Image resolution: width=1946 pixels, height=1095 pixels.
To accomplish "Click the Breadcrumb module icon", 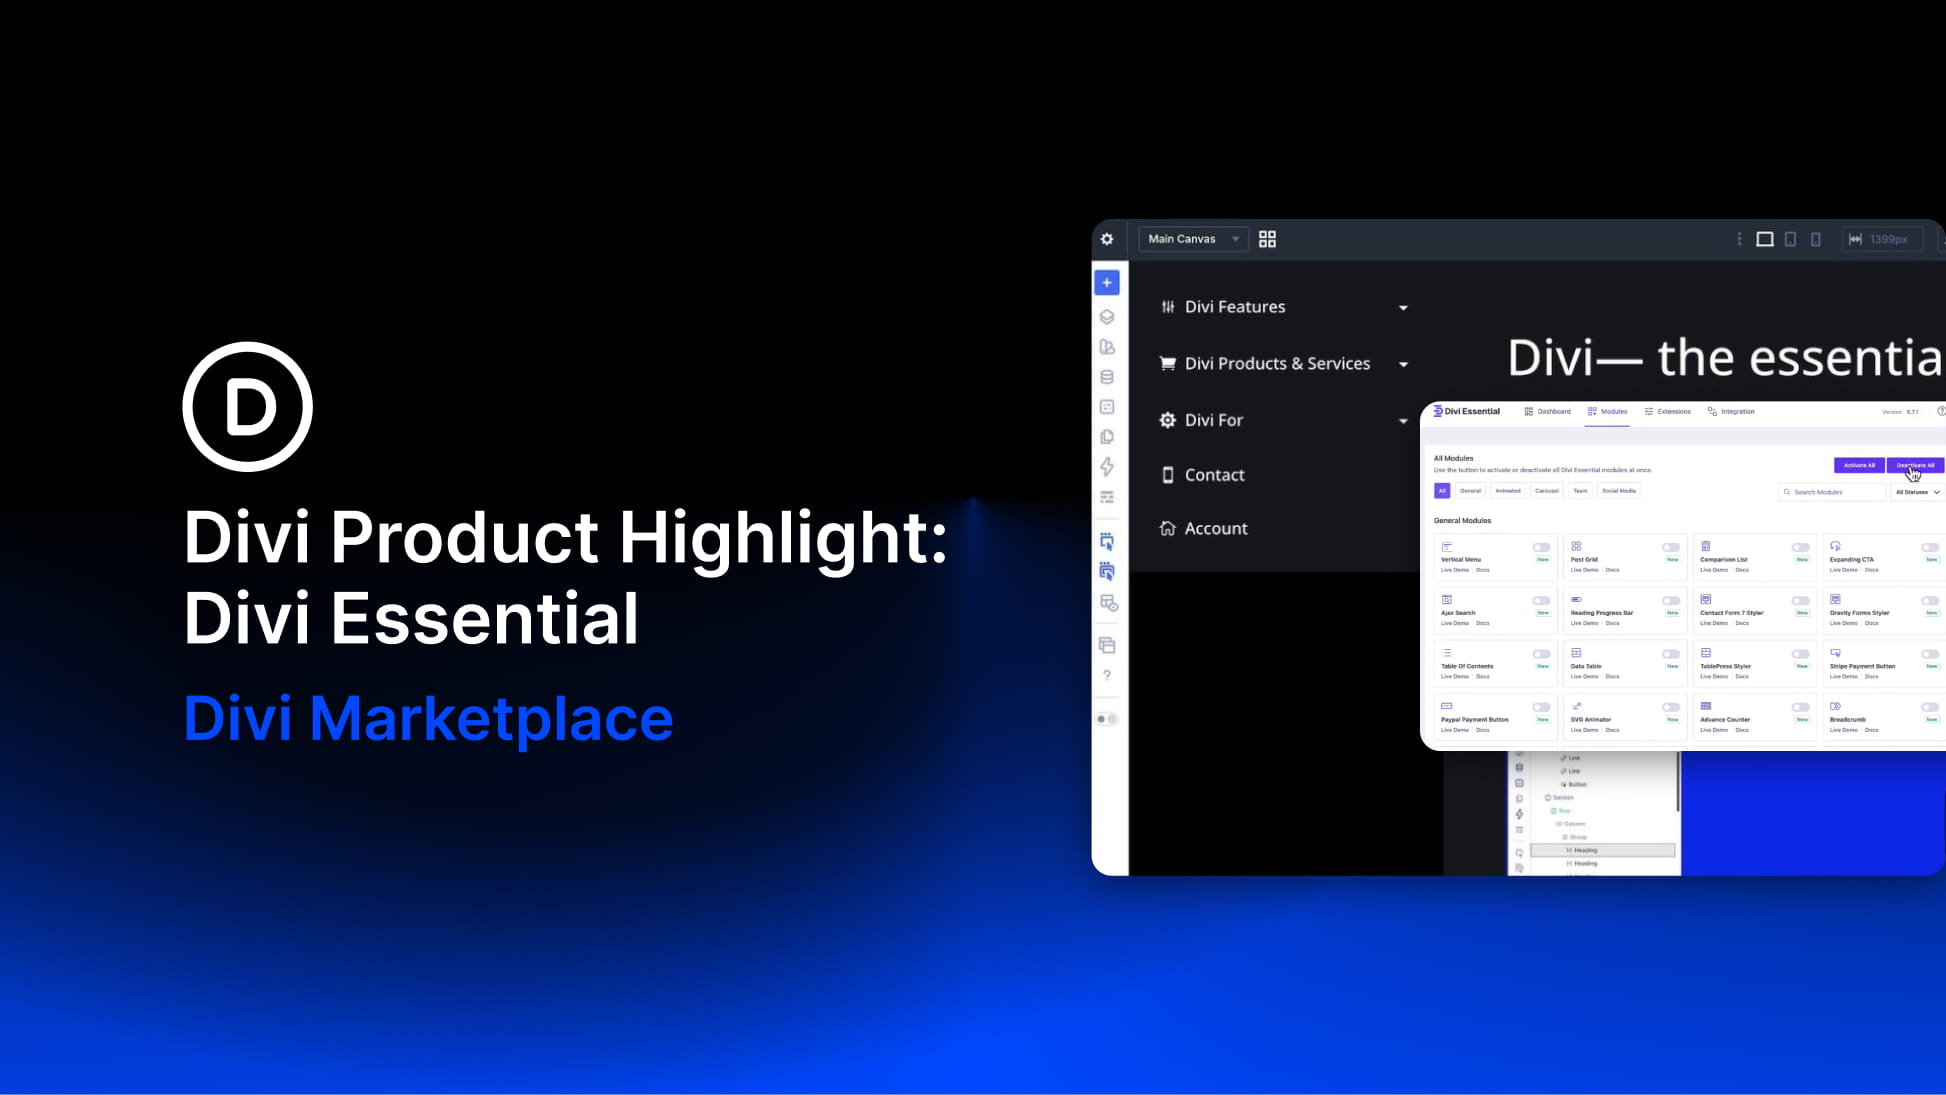I will pyautogui.click(x=1836, y=706).
